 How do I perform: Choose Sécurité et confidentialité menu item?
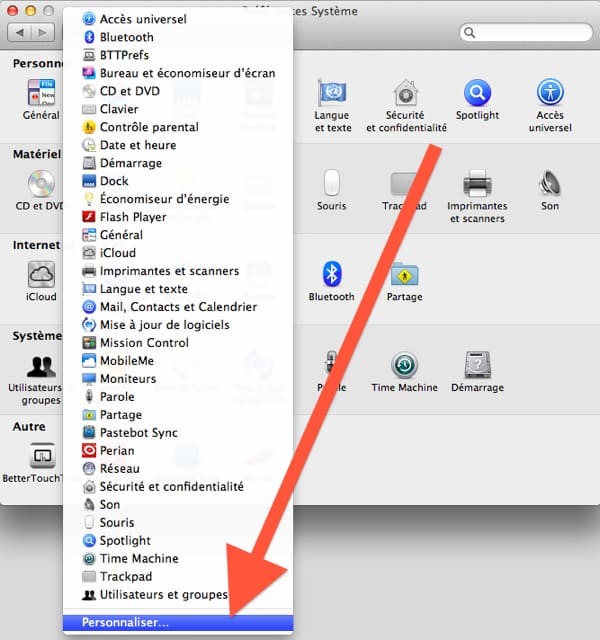coord(178,486)
